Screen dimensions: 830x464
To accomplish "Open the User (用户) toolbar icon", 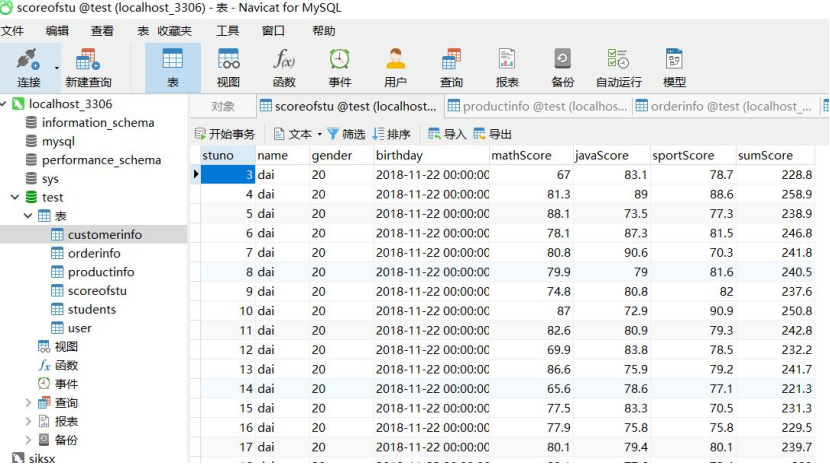I will point(395,68).
